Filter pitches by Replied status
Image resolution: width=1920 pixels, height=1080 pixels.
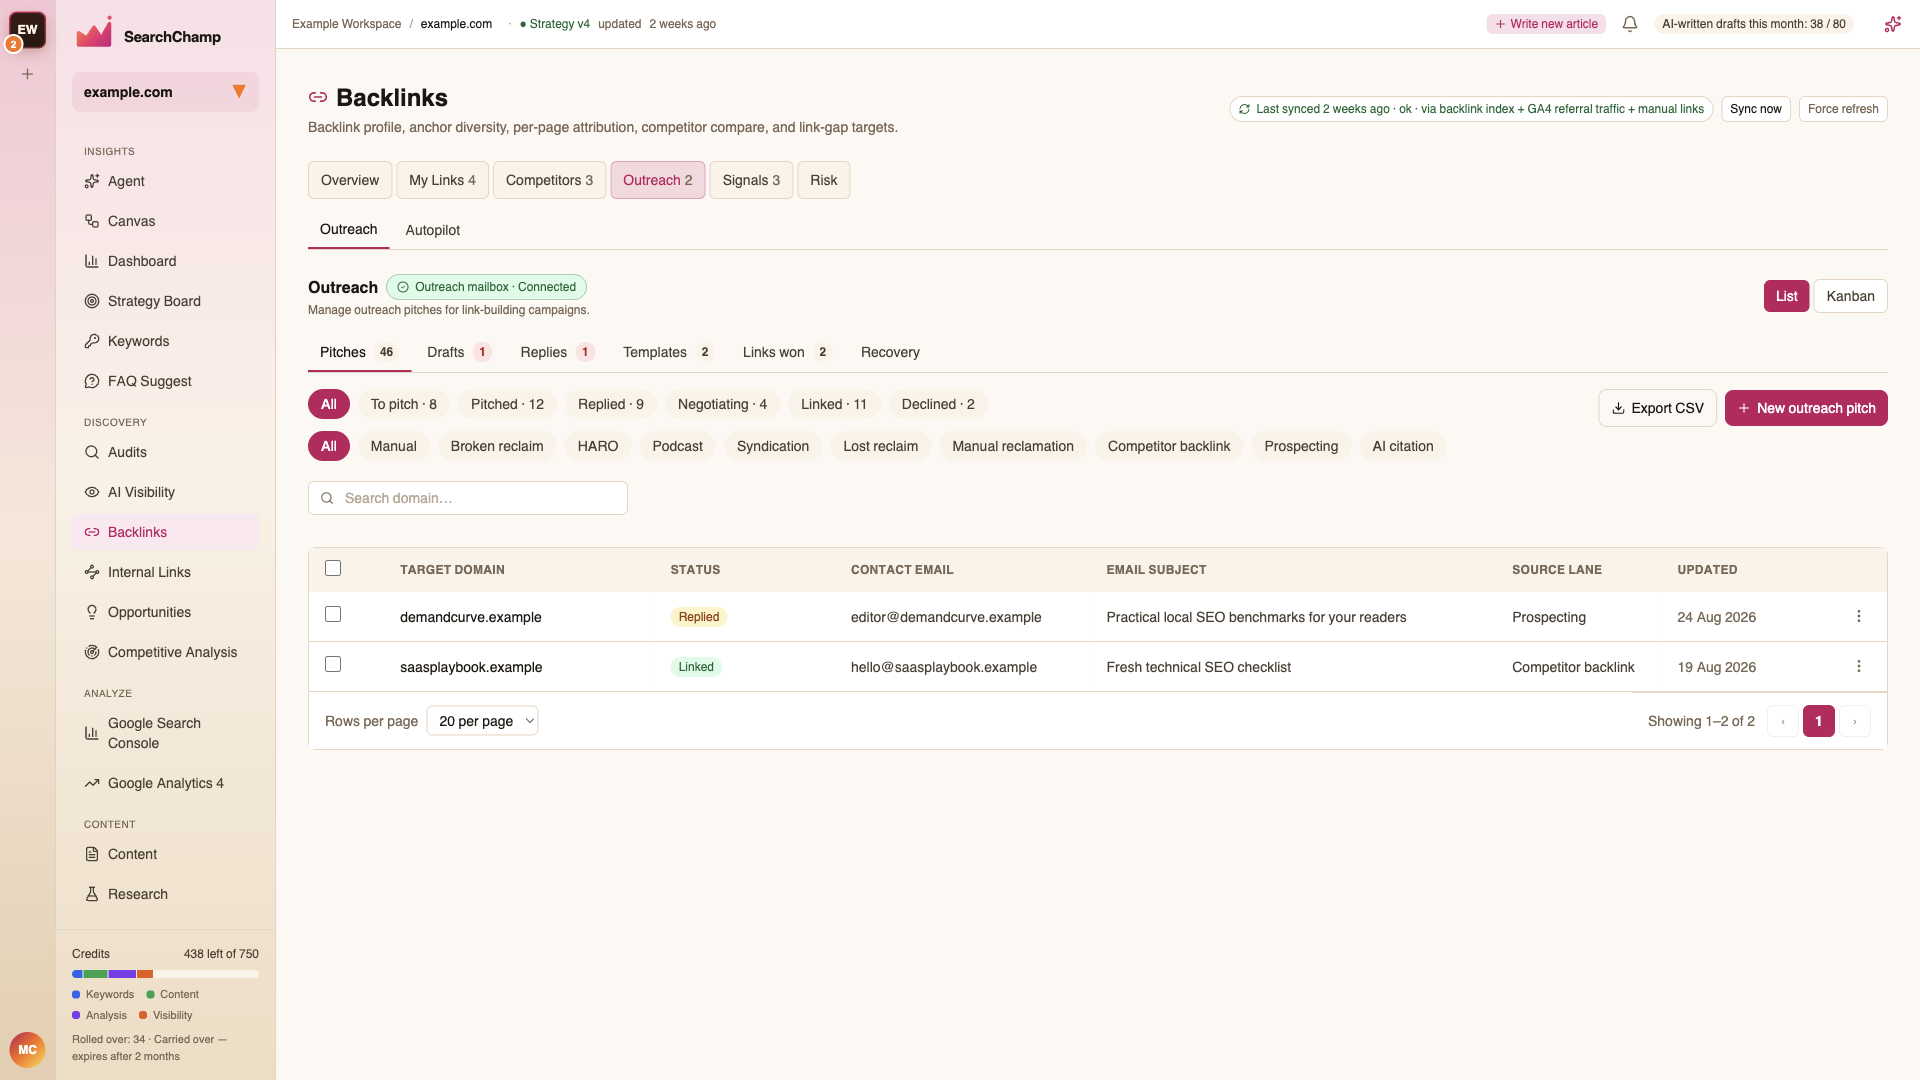click(611, 404)
